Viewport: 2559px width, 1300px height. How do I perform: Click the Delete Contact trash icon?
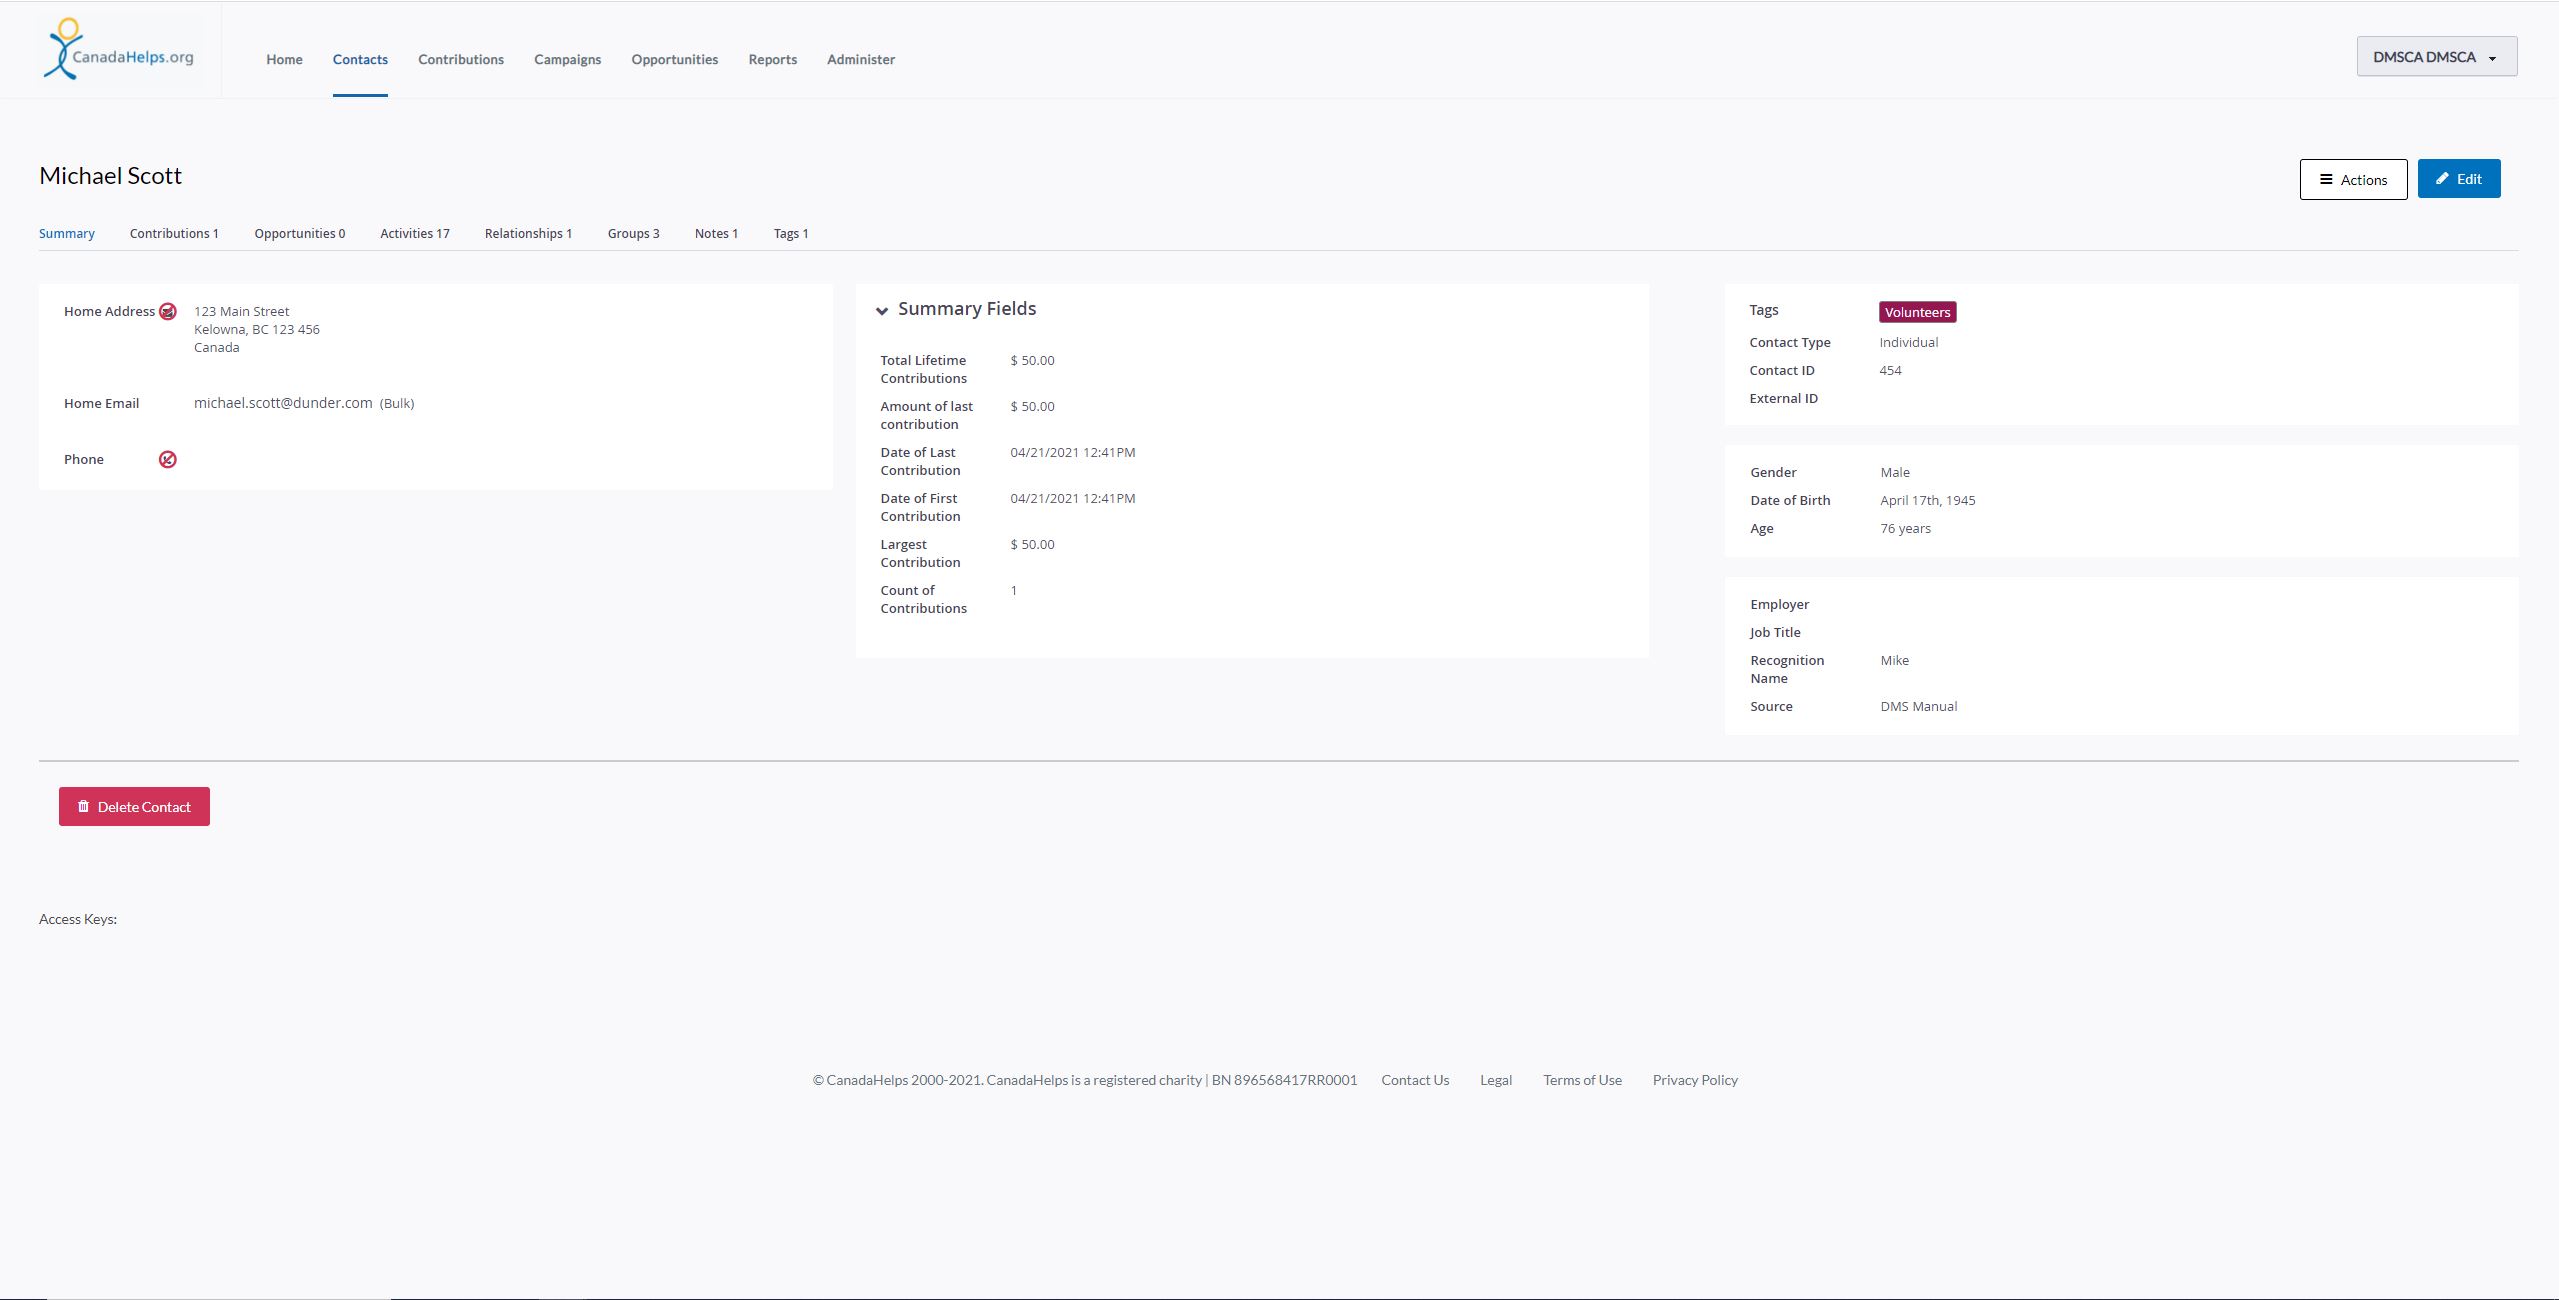point(83,806)
